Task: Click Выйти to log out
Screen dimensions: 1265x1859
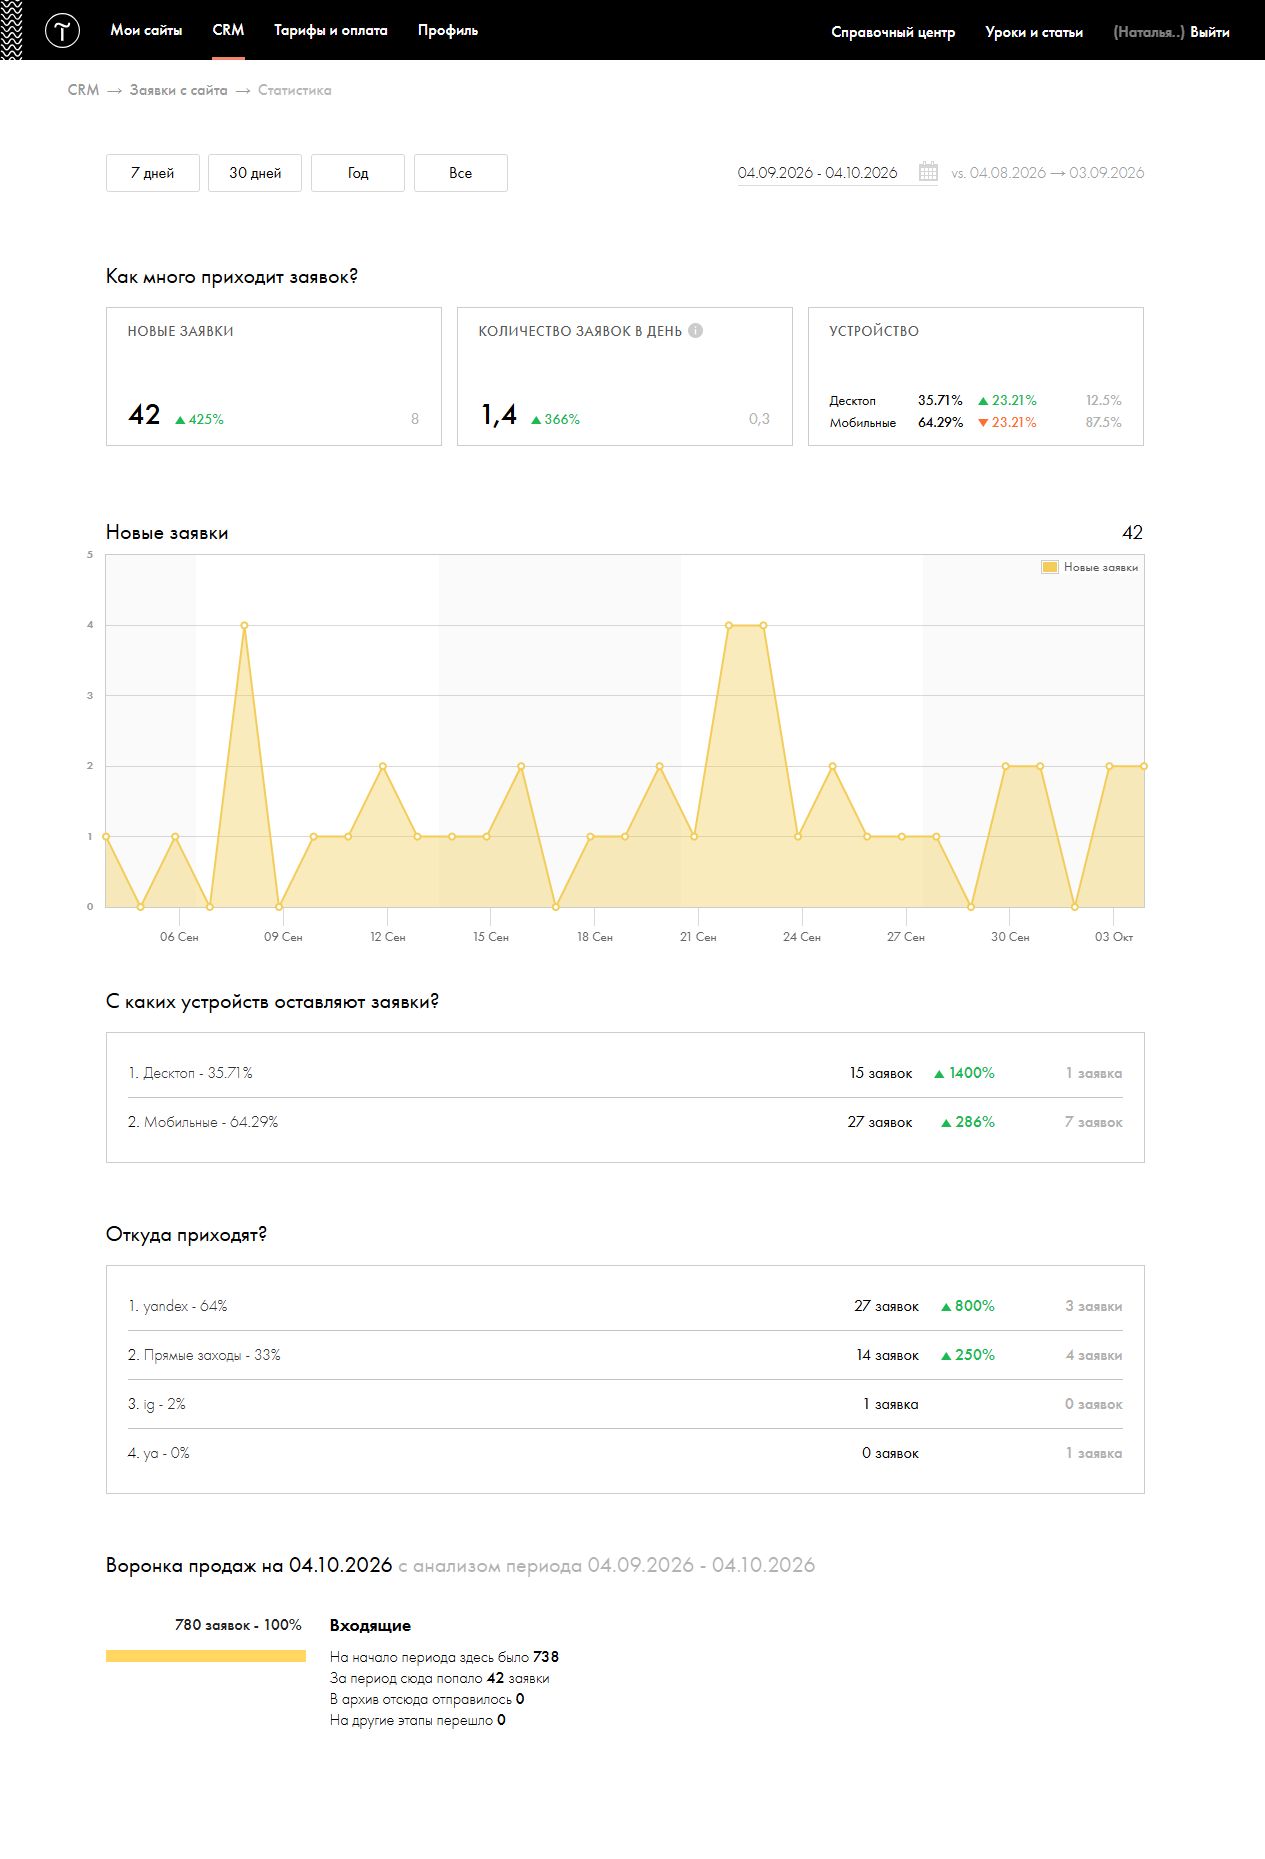Action: pyautogui.click(x=1210, y=32)
